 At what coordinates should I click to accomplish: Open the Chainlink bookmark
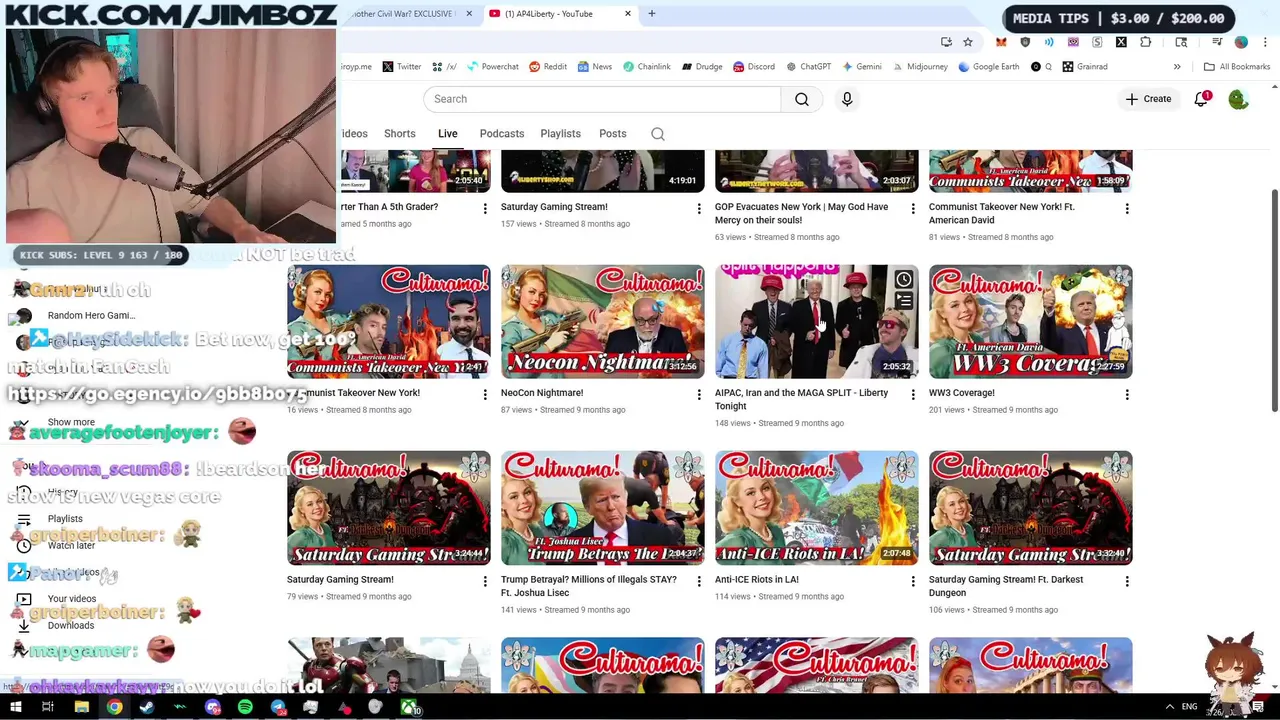646,67
